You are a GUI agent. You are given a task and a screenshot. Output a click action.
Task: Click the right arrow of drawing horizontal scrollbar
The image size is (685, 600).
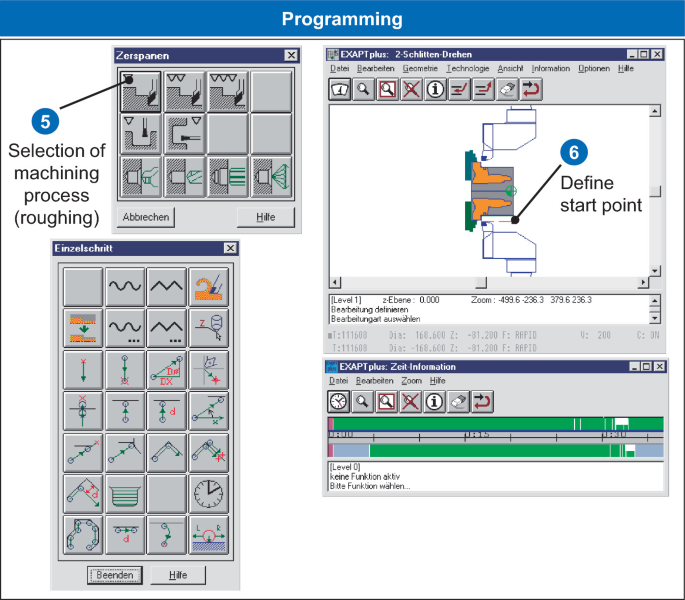(643, 283)
